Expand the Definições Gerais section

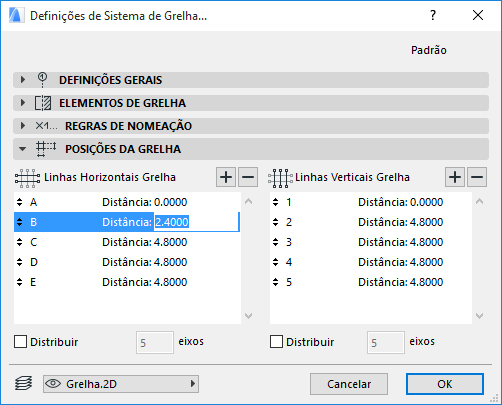(23, 80)
